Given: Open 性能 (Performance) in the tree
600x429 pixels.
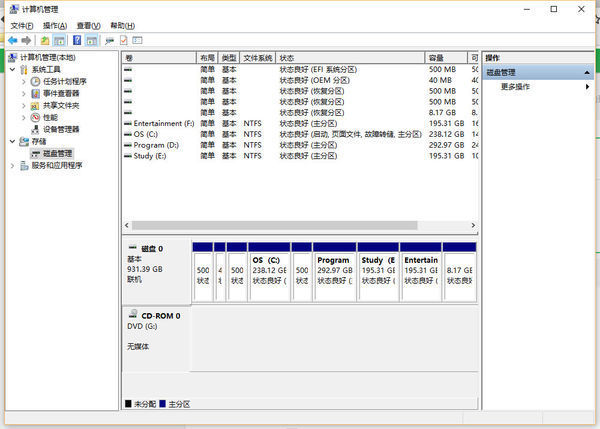Looking at the screenshot, I should [x=50, y=117].
